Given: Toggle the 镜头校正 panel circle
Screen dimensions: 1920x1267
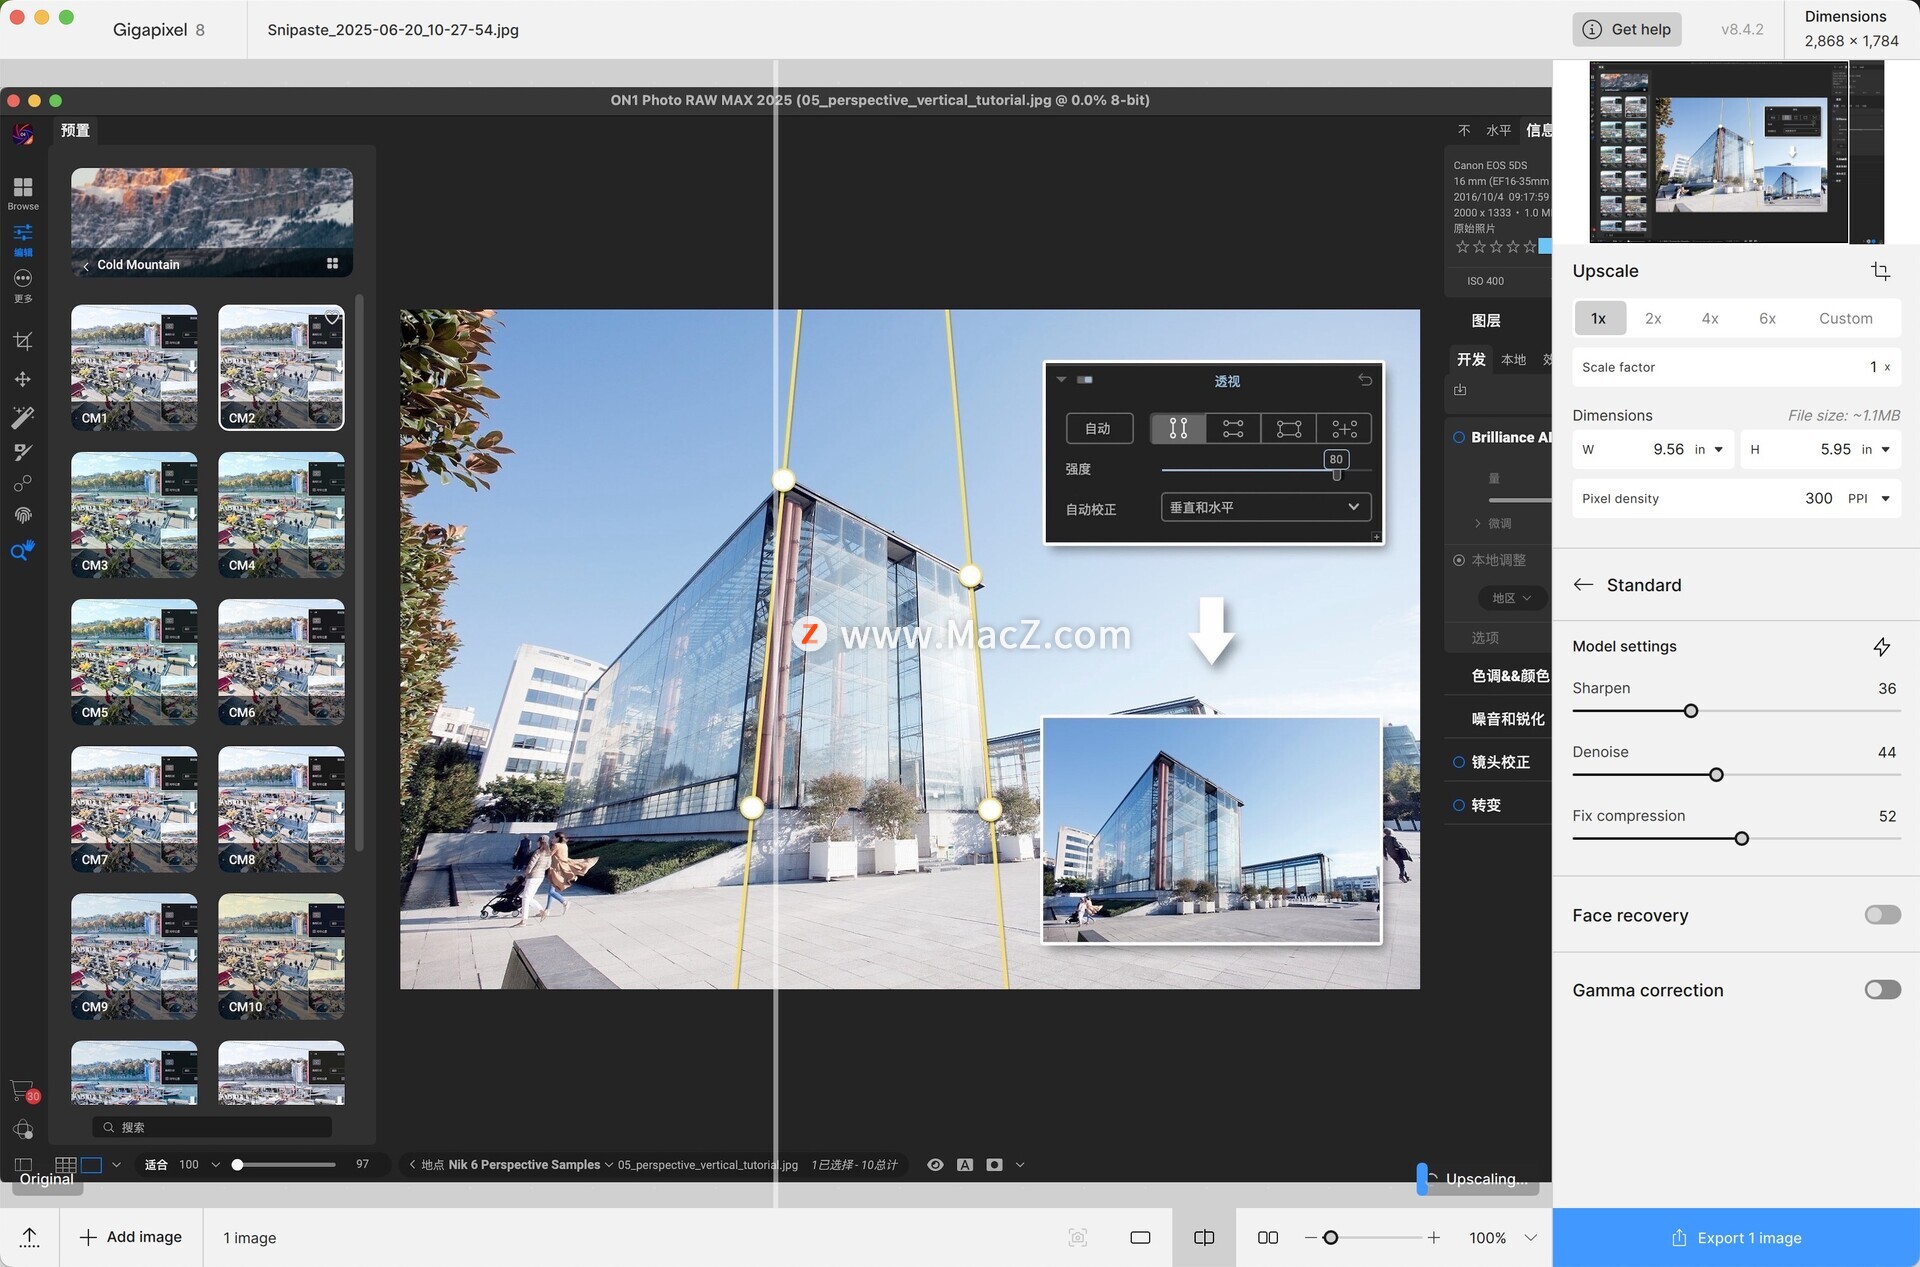Looking at the screenshot, I should (1459, 762).
